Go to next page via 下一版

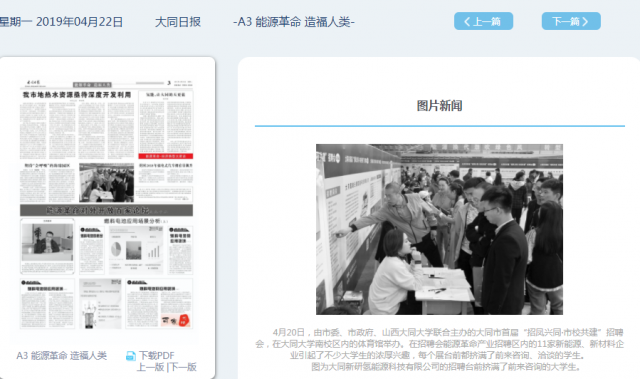[x=183, y=367]
